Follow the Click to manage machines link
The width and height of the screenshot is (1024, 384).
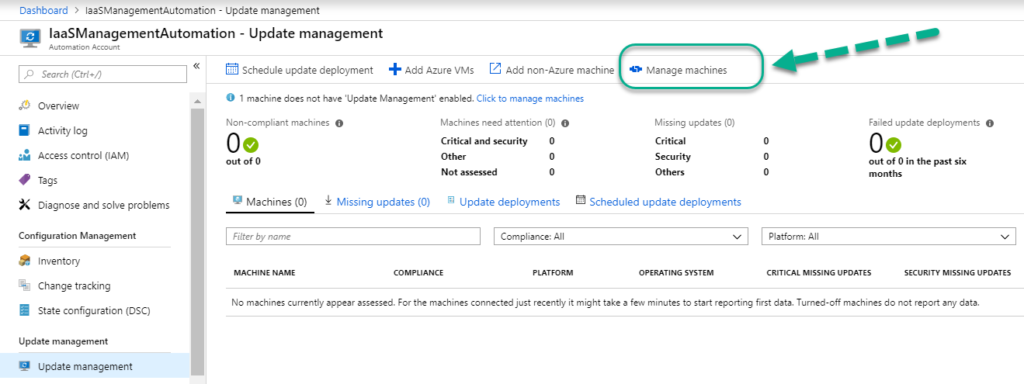click(x=530, y=99)
